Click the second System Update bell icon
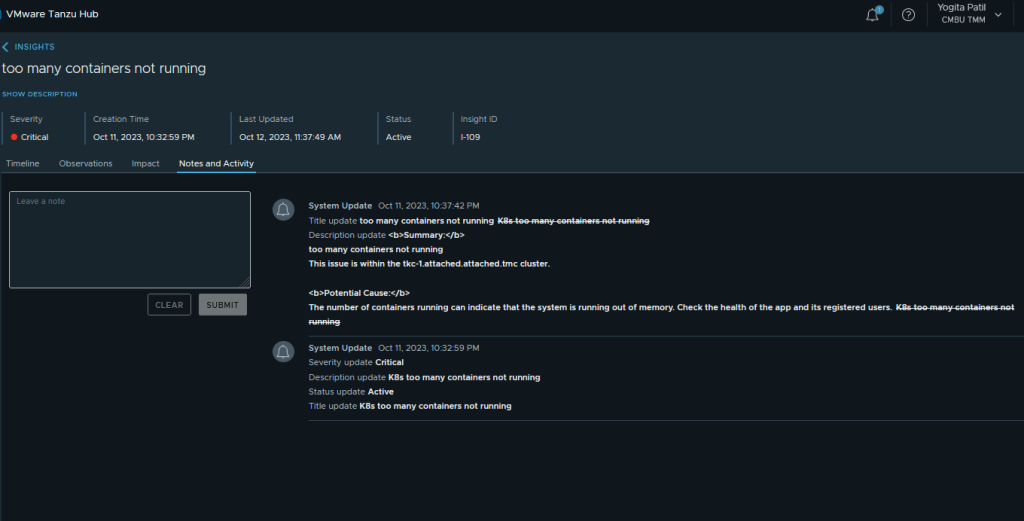 click(284, 351)
